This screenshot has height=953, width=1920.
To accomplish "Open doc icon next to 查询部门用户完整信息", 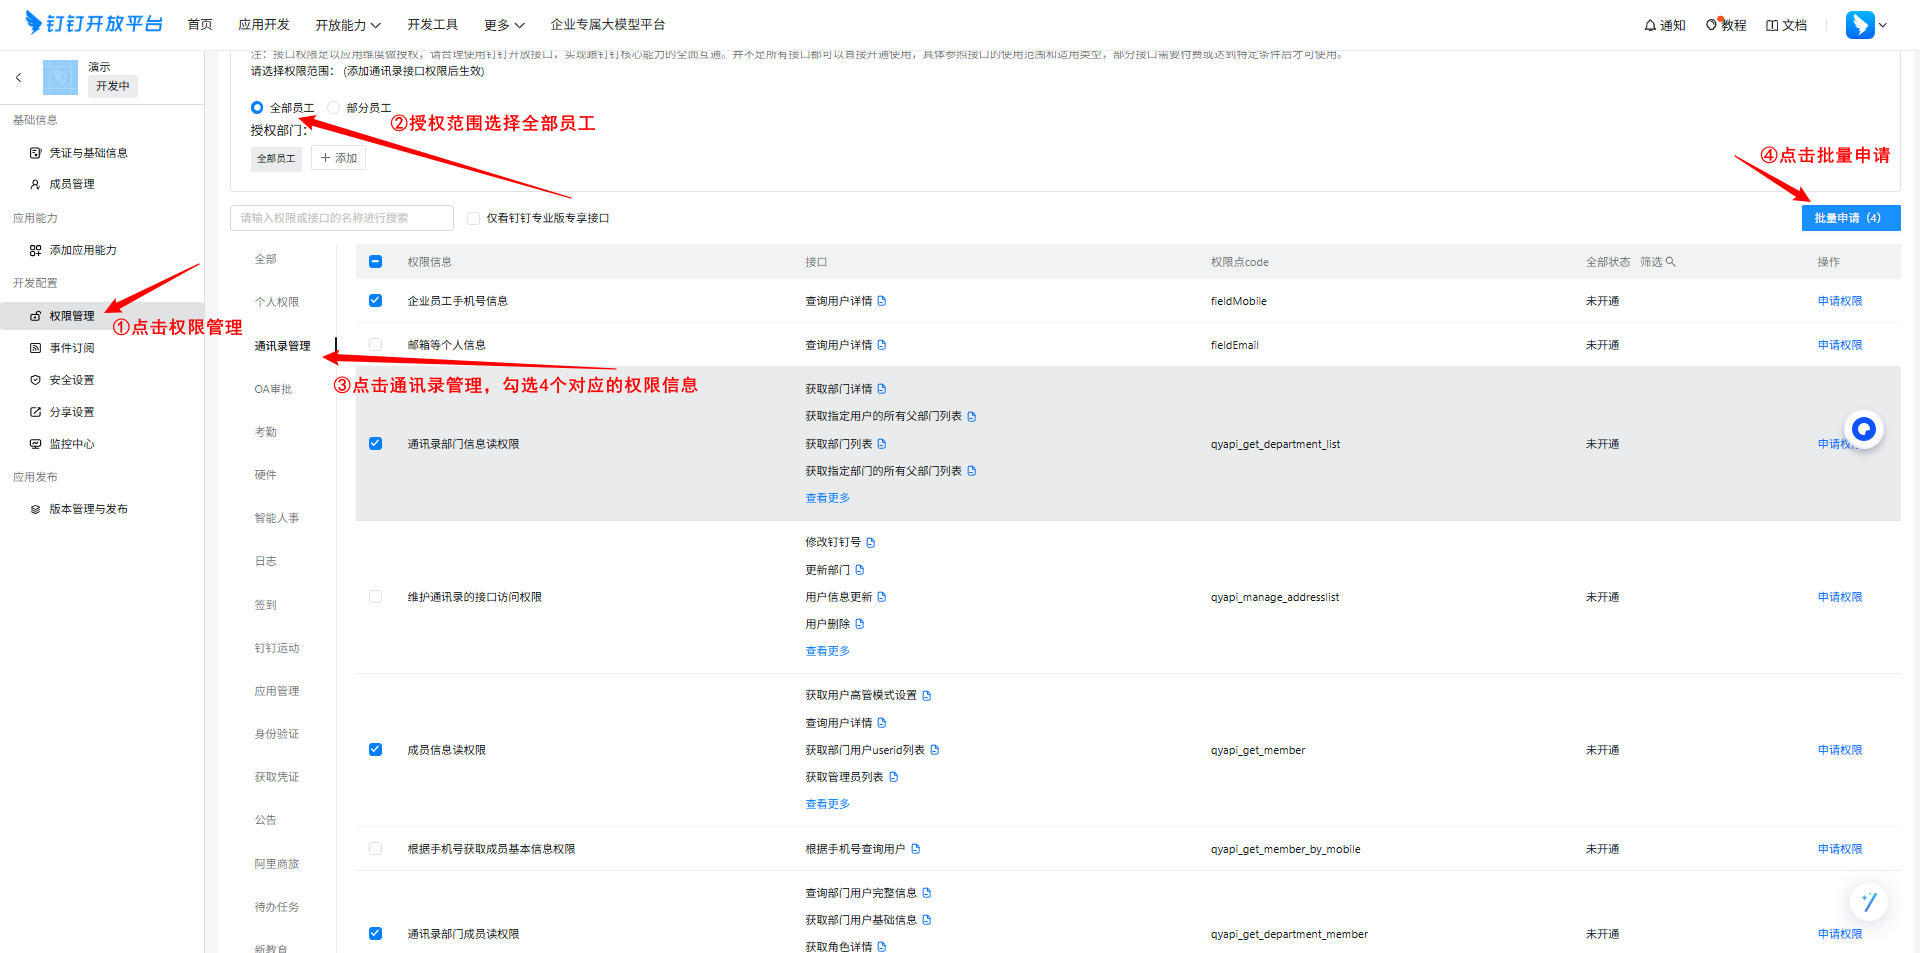I will pos(926,893).
